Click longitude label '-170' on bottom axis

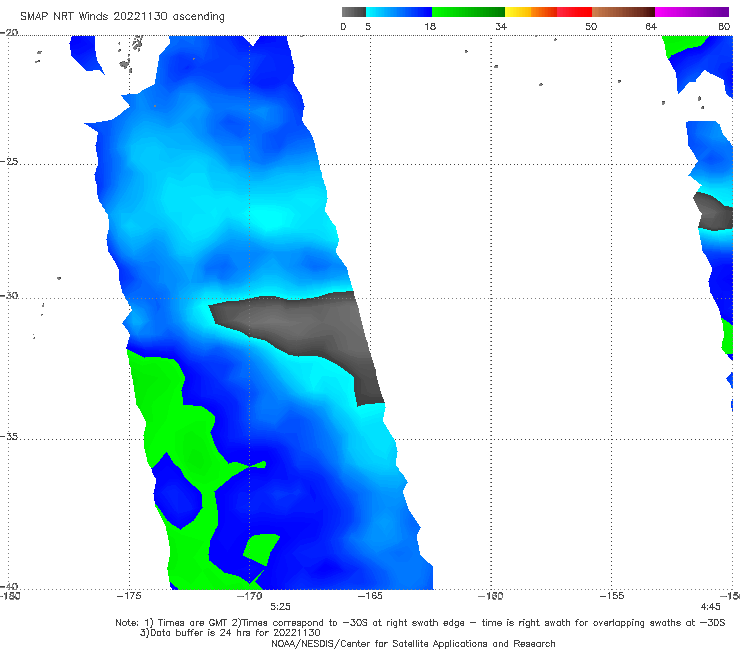coord(249,596)
